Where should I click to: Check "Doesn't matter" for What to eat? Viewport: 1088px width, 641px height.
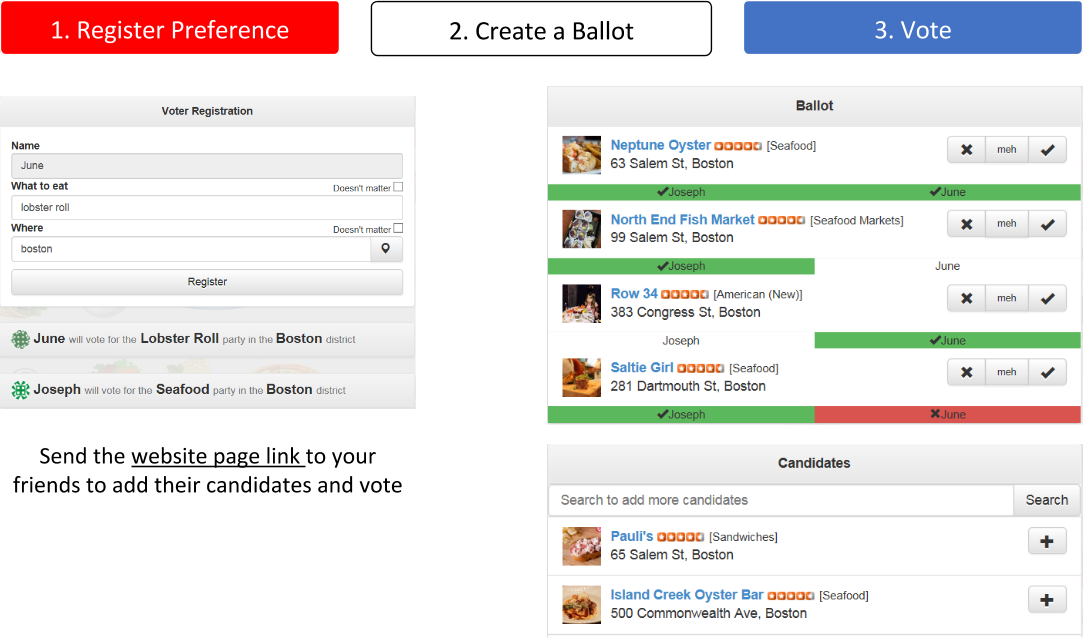(x=398, y=187)
